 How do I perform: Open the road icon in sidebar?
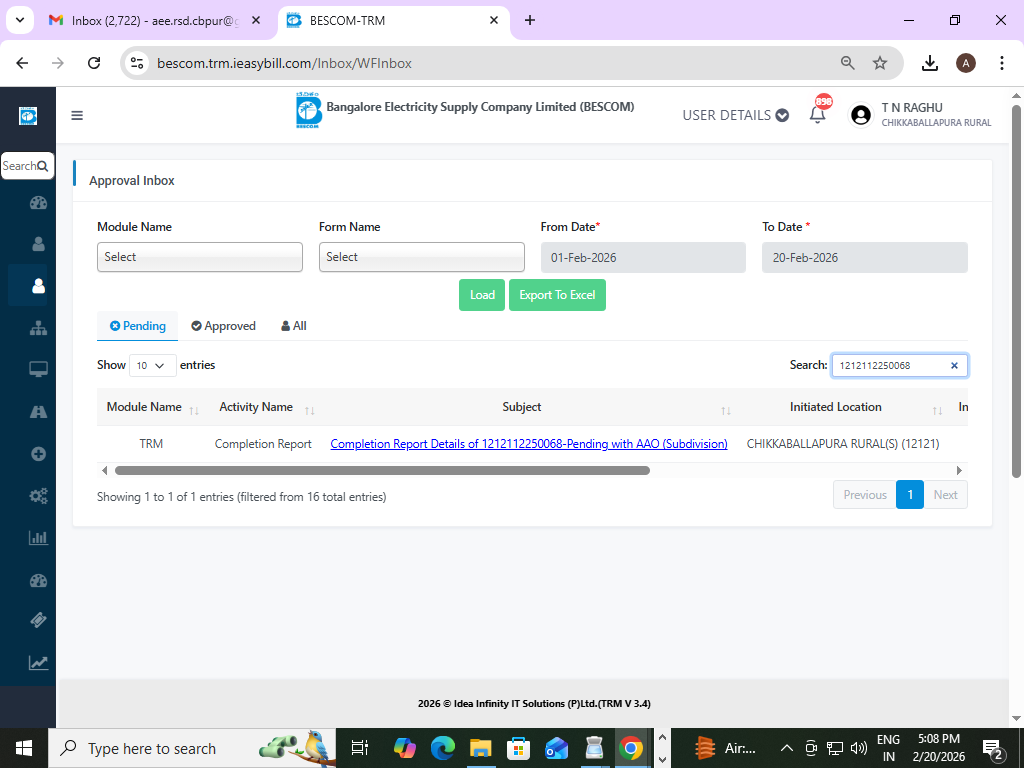click(x=39, y=411)
